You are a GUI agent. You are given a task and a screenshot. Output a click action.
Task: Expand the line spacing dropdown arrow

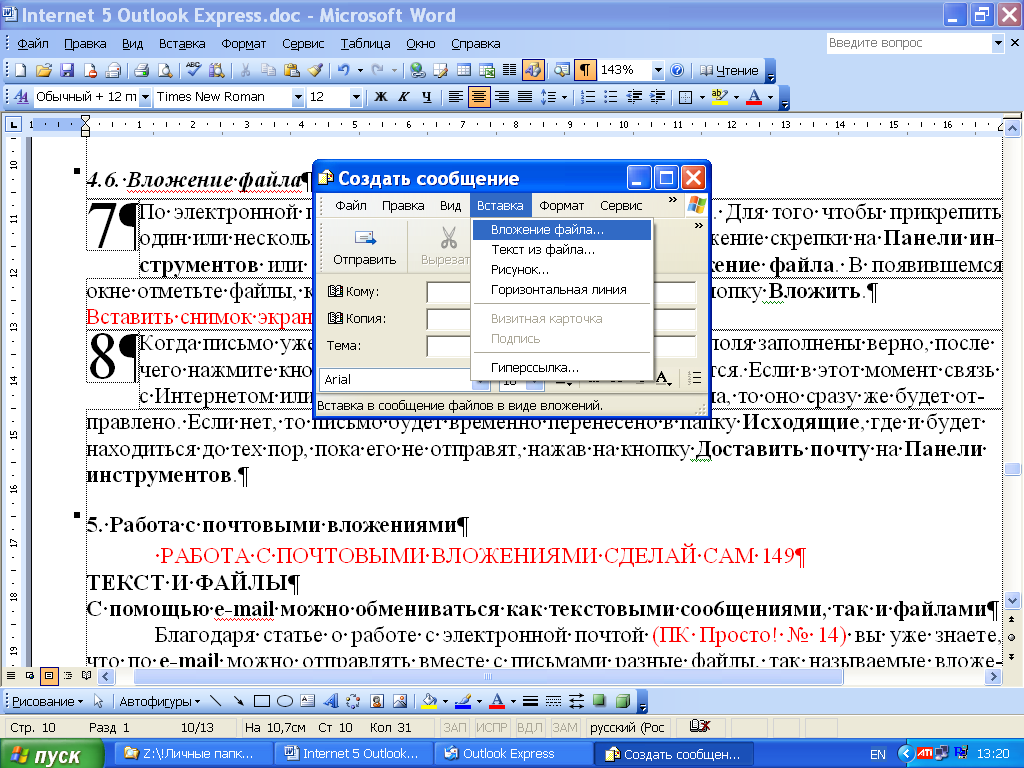tap(564, 97)
